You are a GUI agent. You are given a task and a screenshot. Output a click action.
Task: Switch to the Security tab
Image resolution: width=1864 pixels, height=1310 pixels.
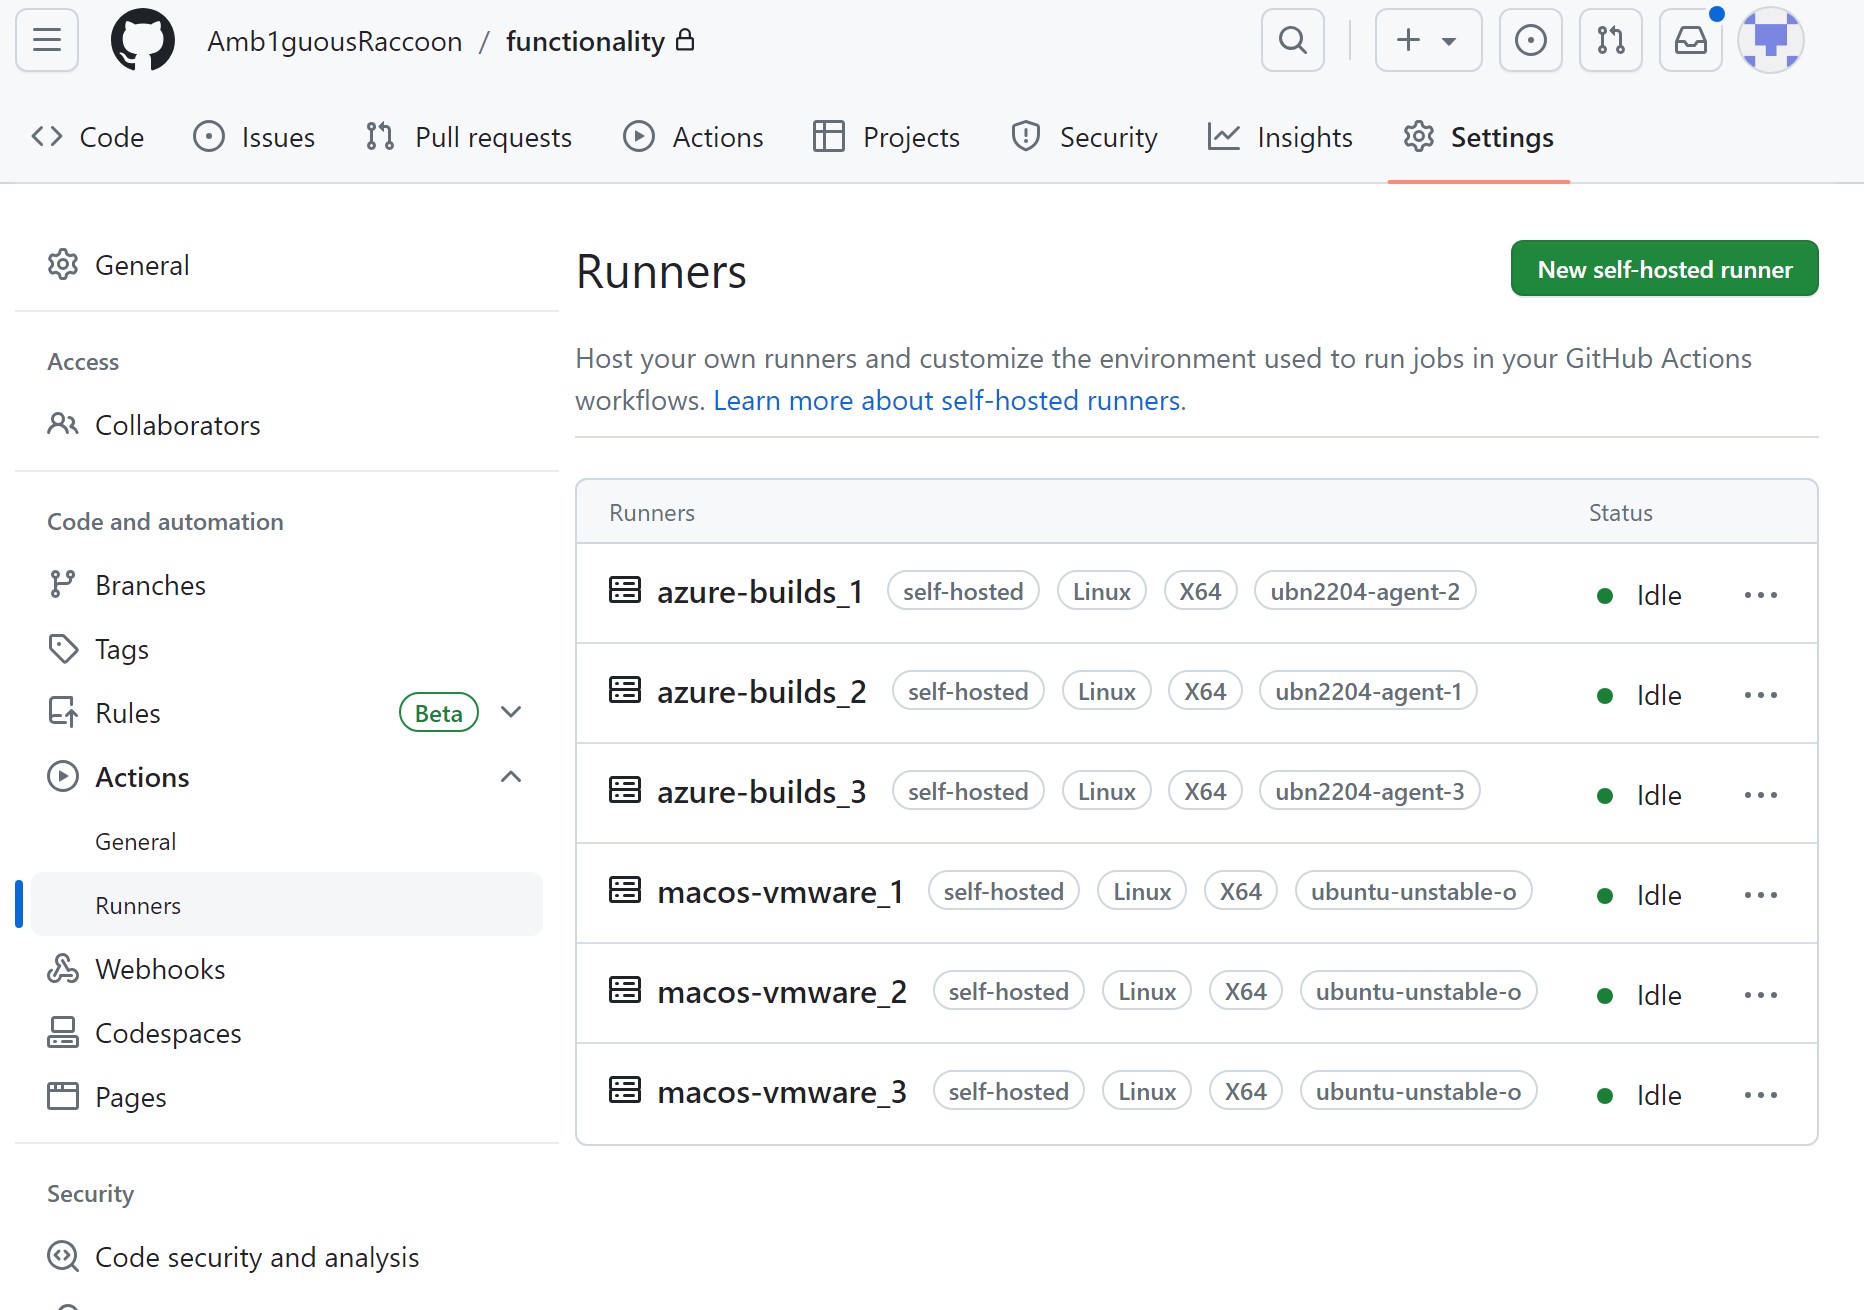point(1084,136)
